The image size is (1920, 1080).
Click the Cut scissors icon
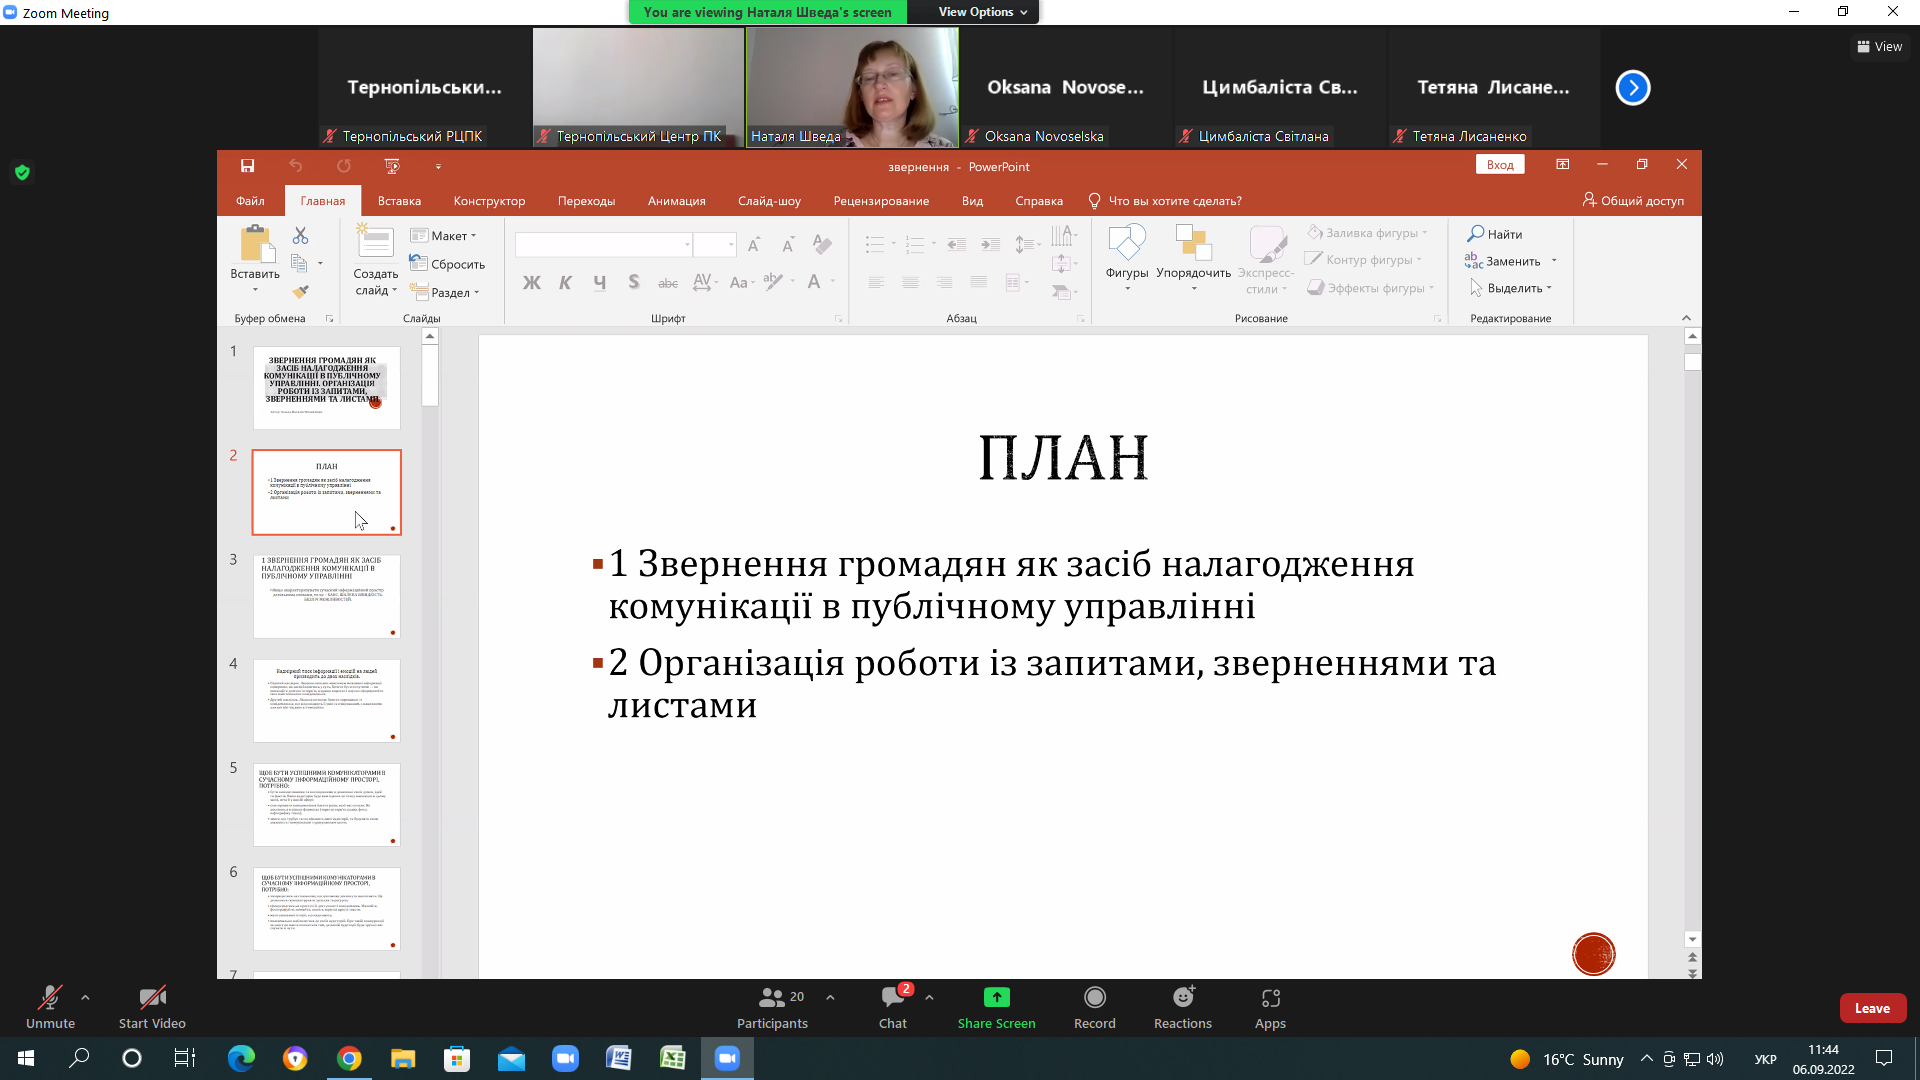pos(300,235)
